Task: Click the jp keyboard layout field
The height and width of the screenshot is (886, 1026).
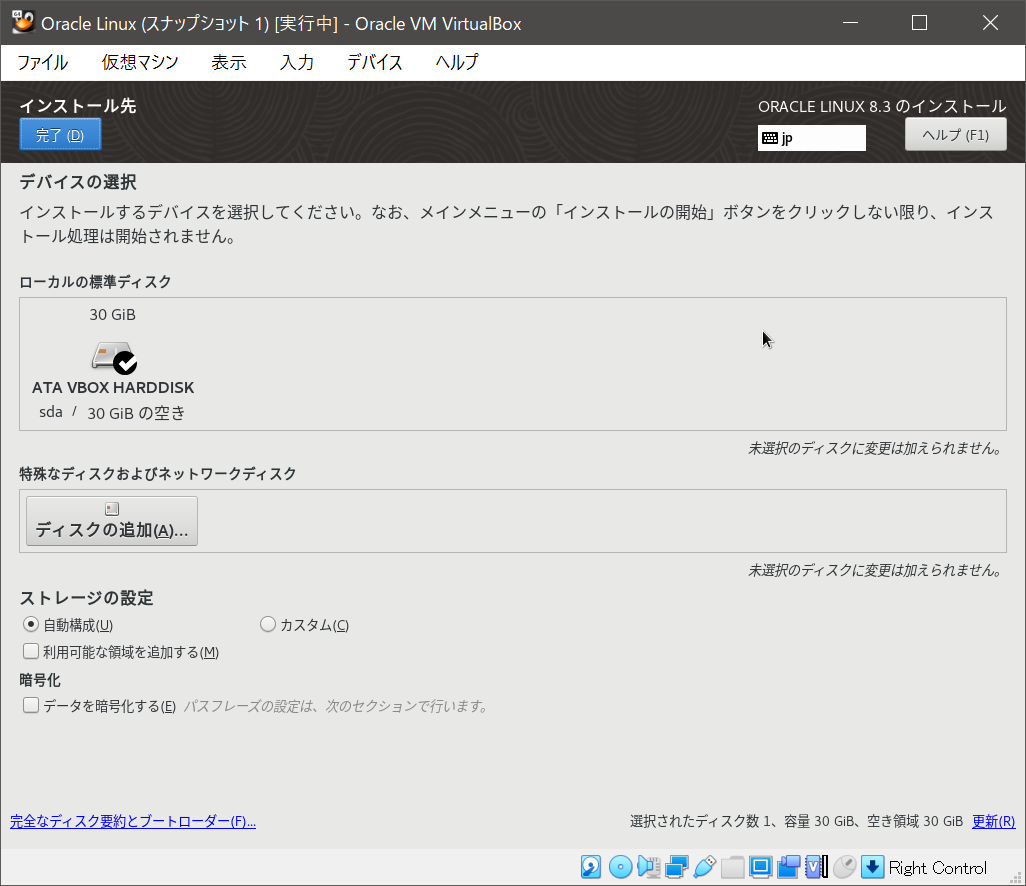Action: point(811,138)
